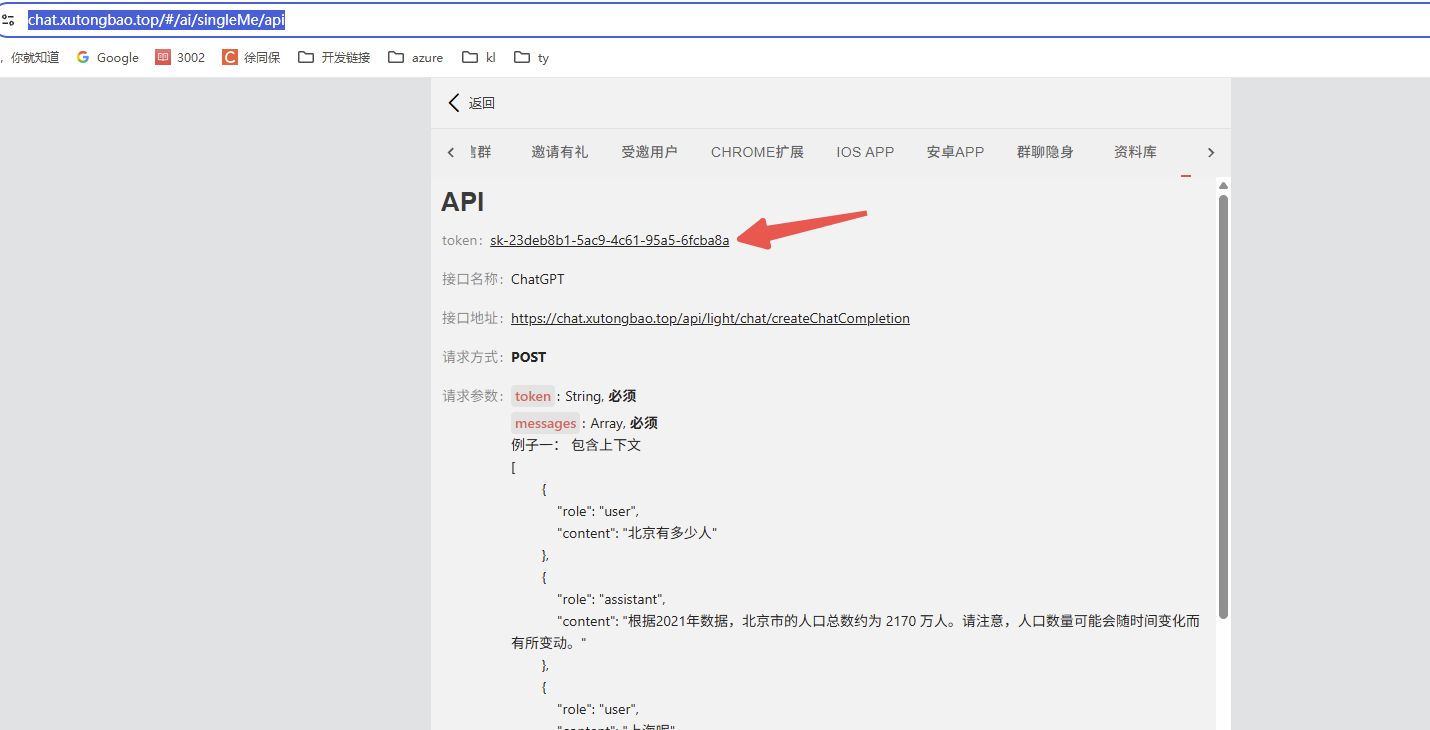Open the createChatCompletion API endpoint link
The width and height of the screenshot is (1430, 730).
[x=710, y=317]
